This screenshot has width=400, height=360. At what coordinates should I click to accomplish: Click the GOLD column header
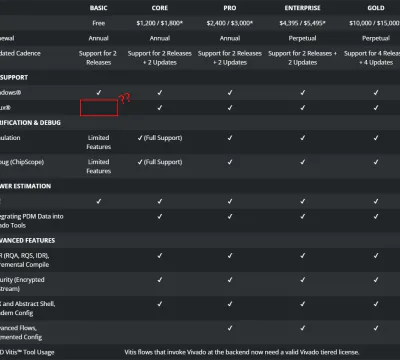(376, 8)
